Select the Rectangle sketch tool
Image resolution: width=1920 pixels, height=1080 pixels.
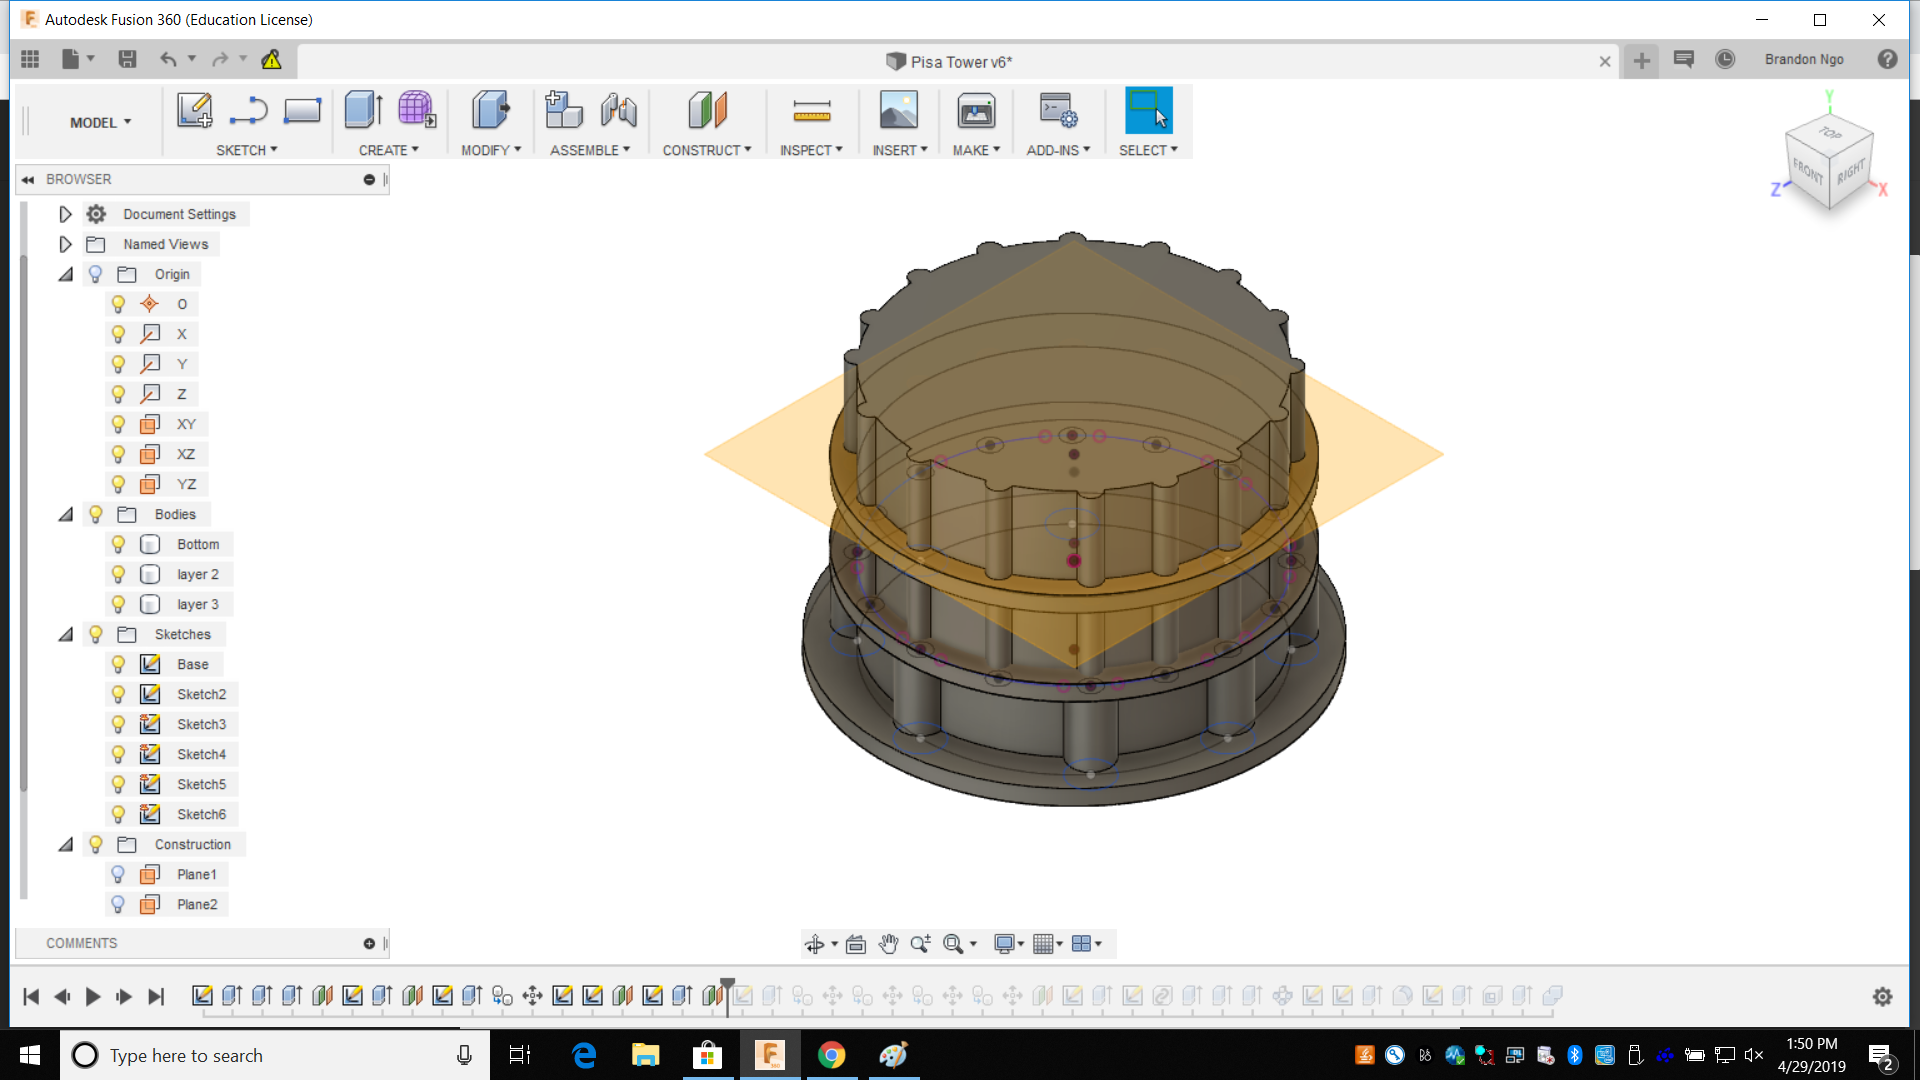302,110
